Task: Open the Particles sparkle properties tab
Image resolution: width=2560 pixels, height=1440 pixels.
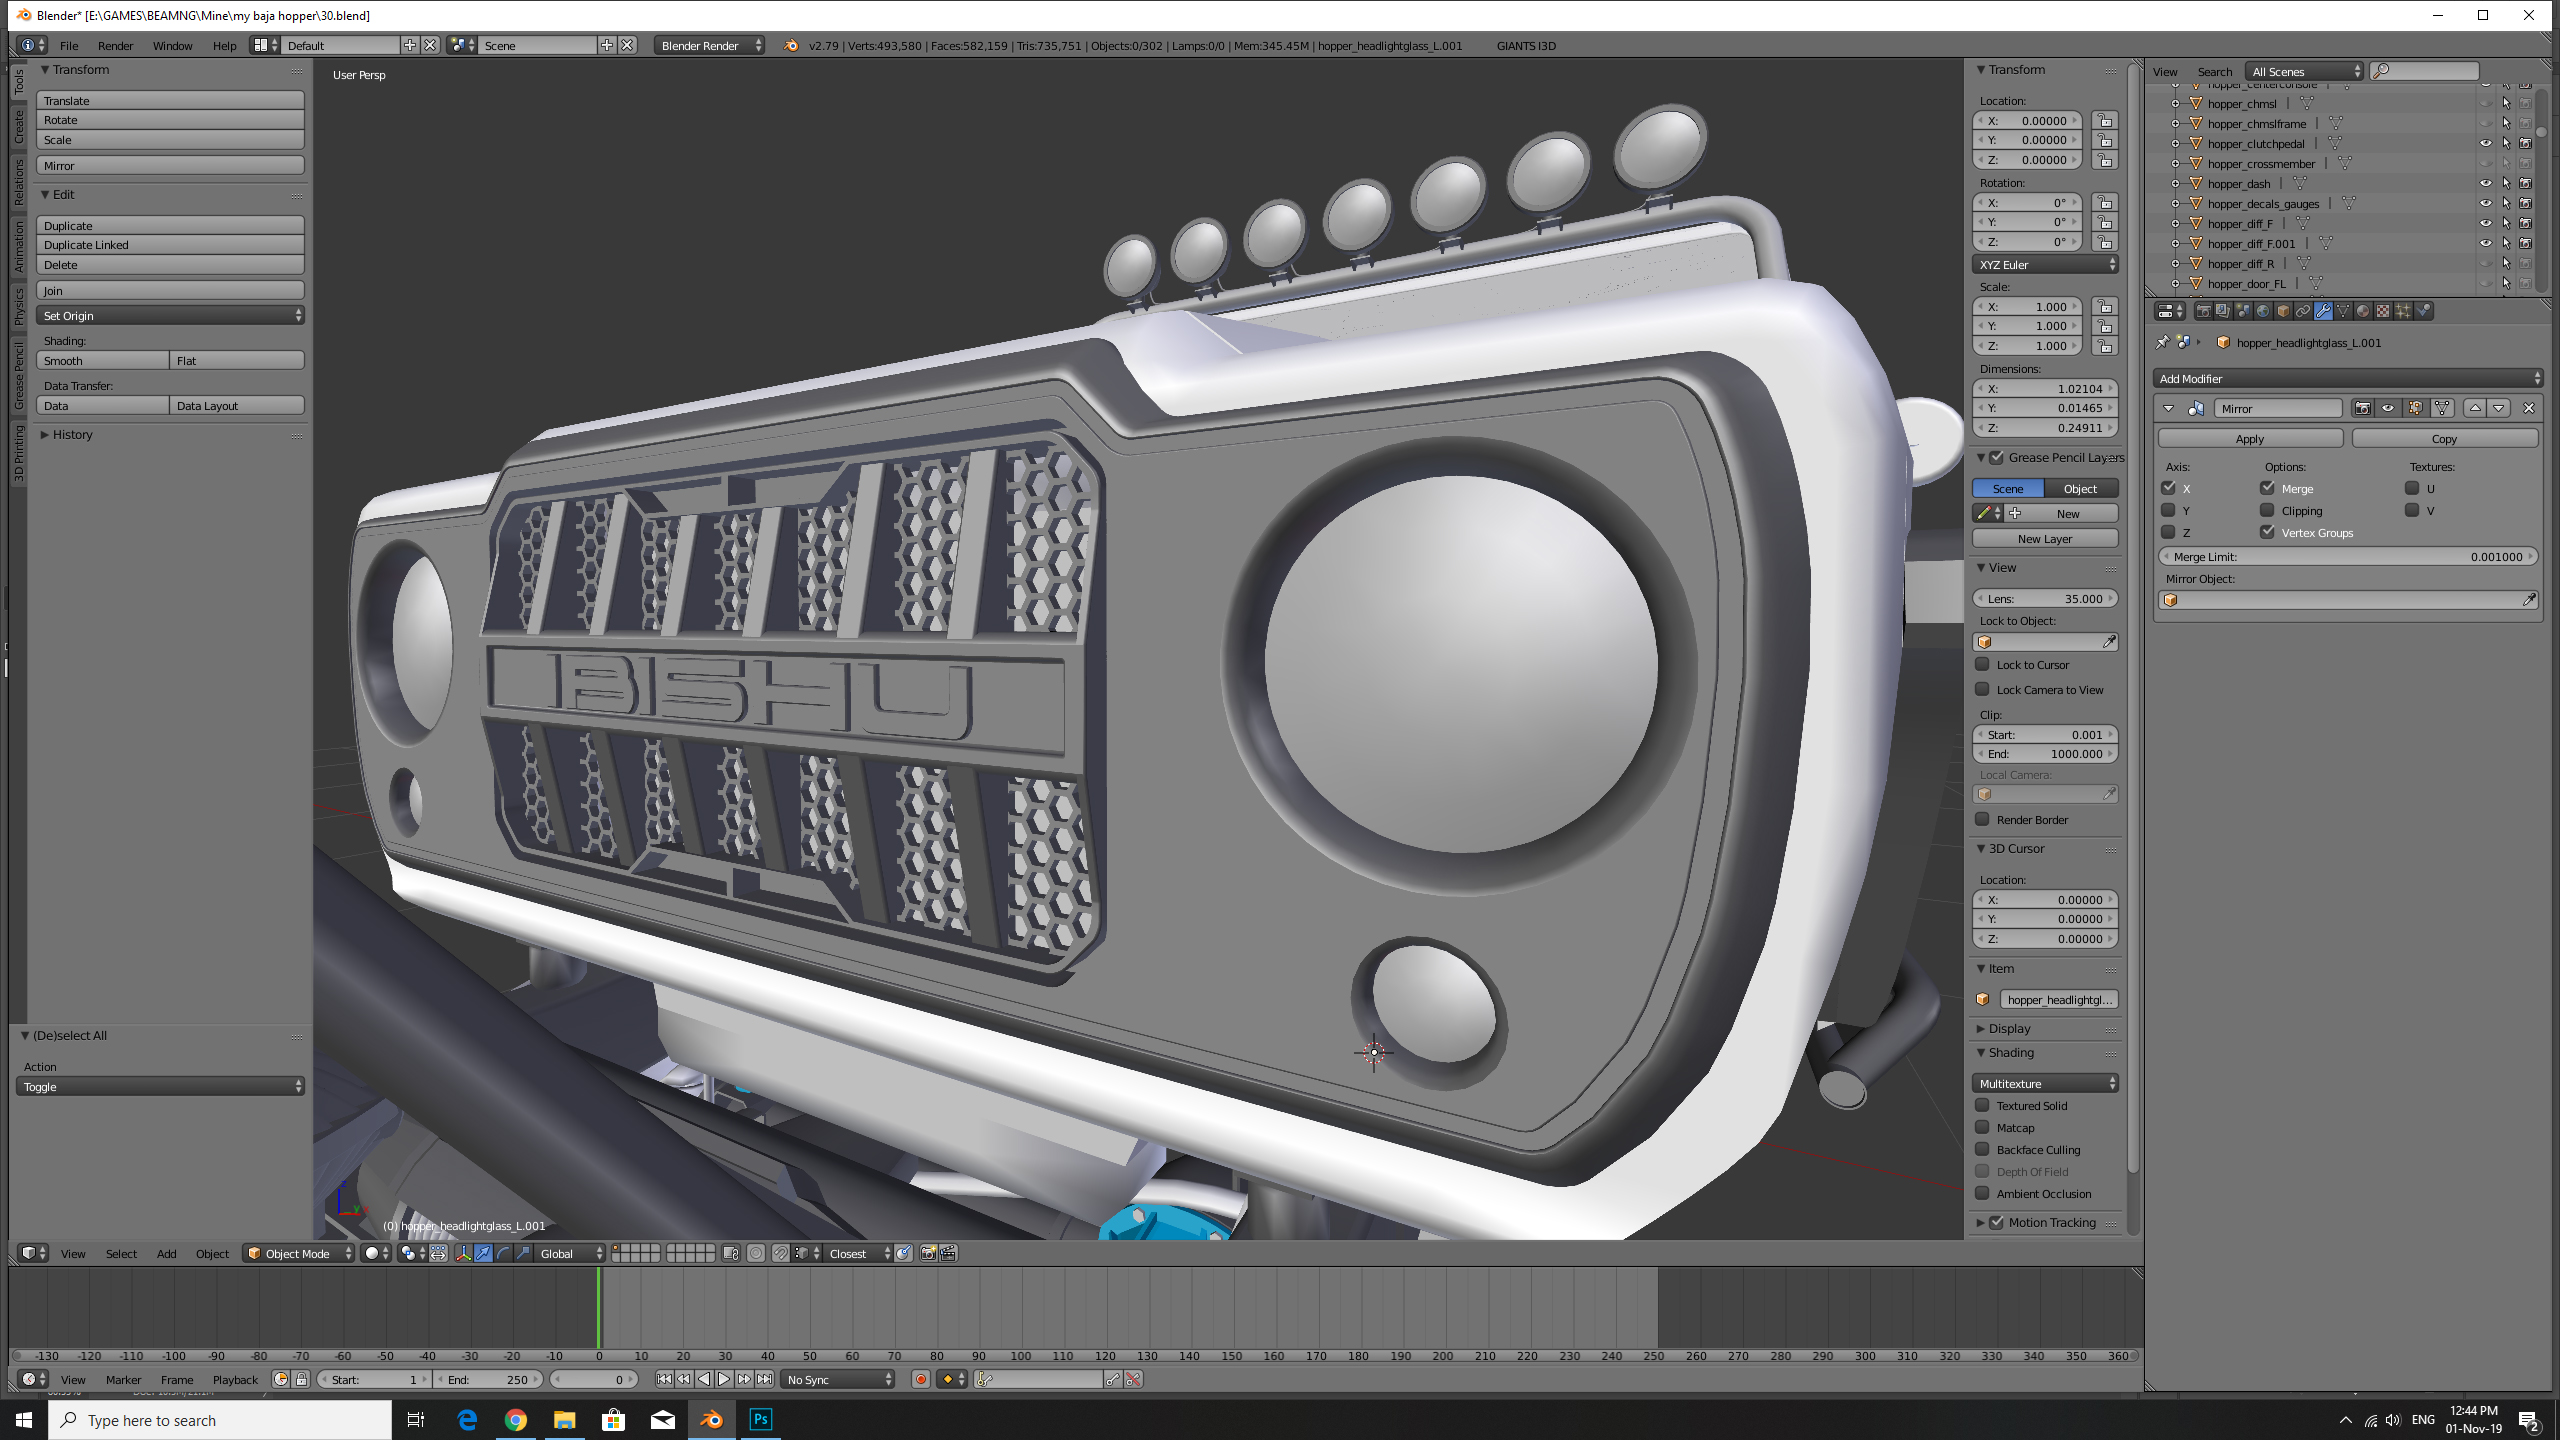Action: [2403, 311]
